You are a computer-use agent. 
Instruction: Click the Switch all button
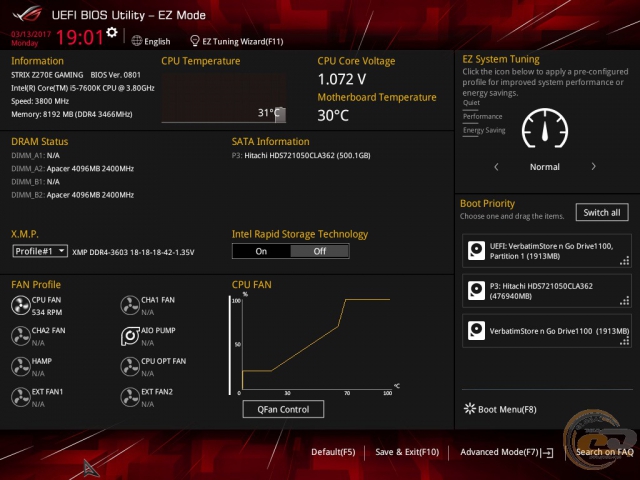coord(602,212)
